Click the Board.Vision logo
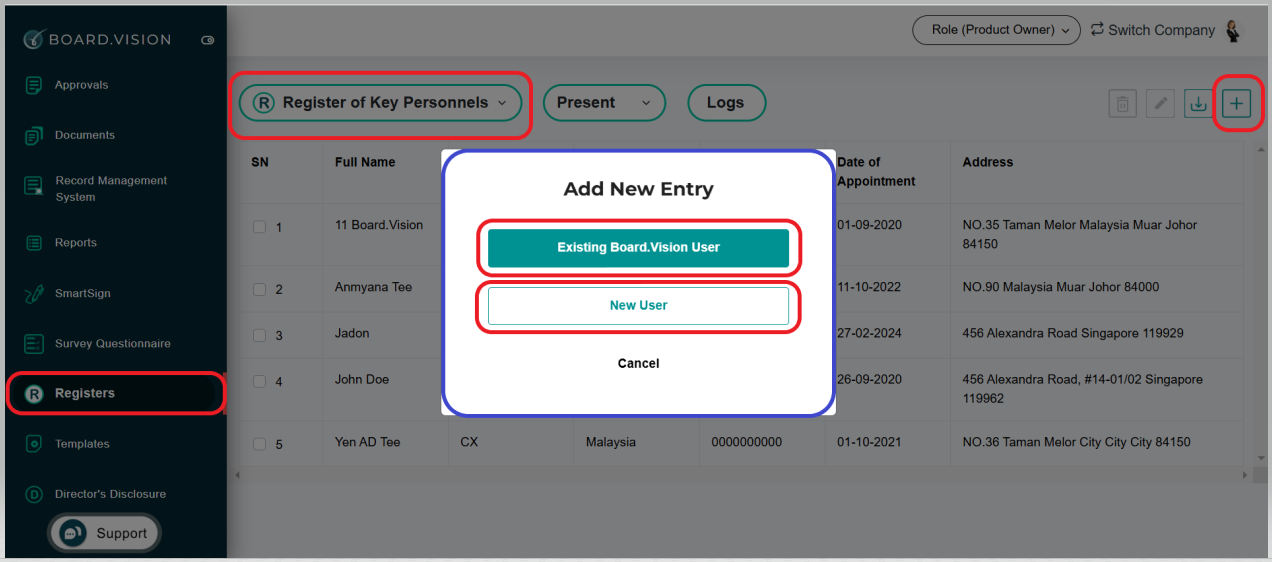The height and width of the screenshot is (562, 1272). click(97, 39)
